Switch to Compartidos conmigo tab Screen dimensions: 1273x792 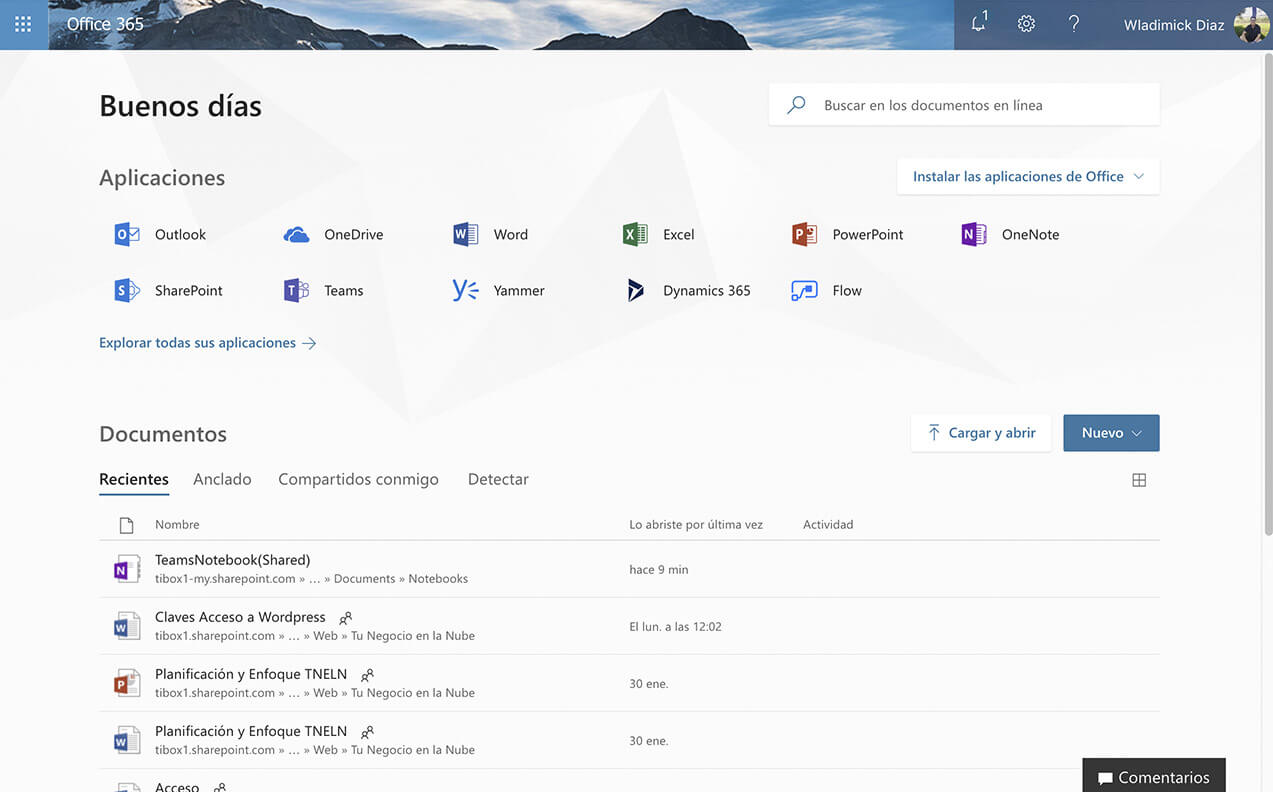pyautogui.click(x=358, y=479)
